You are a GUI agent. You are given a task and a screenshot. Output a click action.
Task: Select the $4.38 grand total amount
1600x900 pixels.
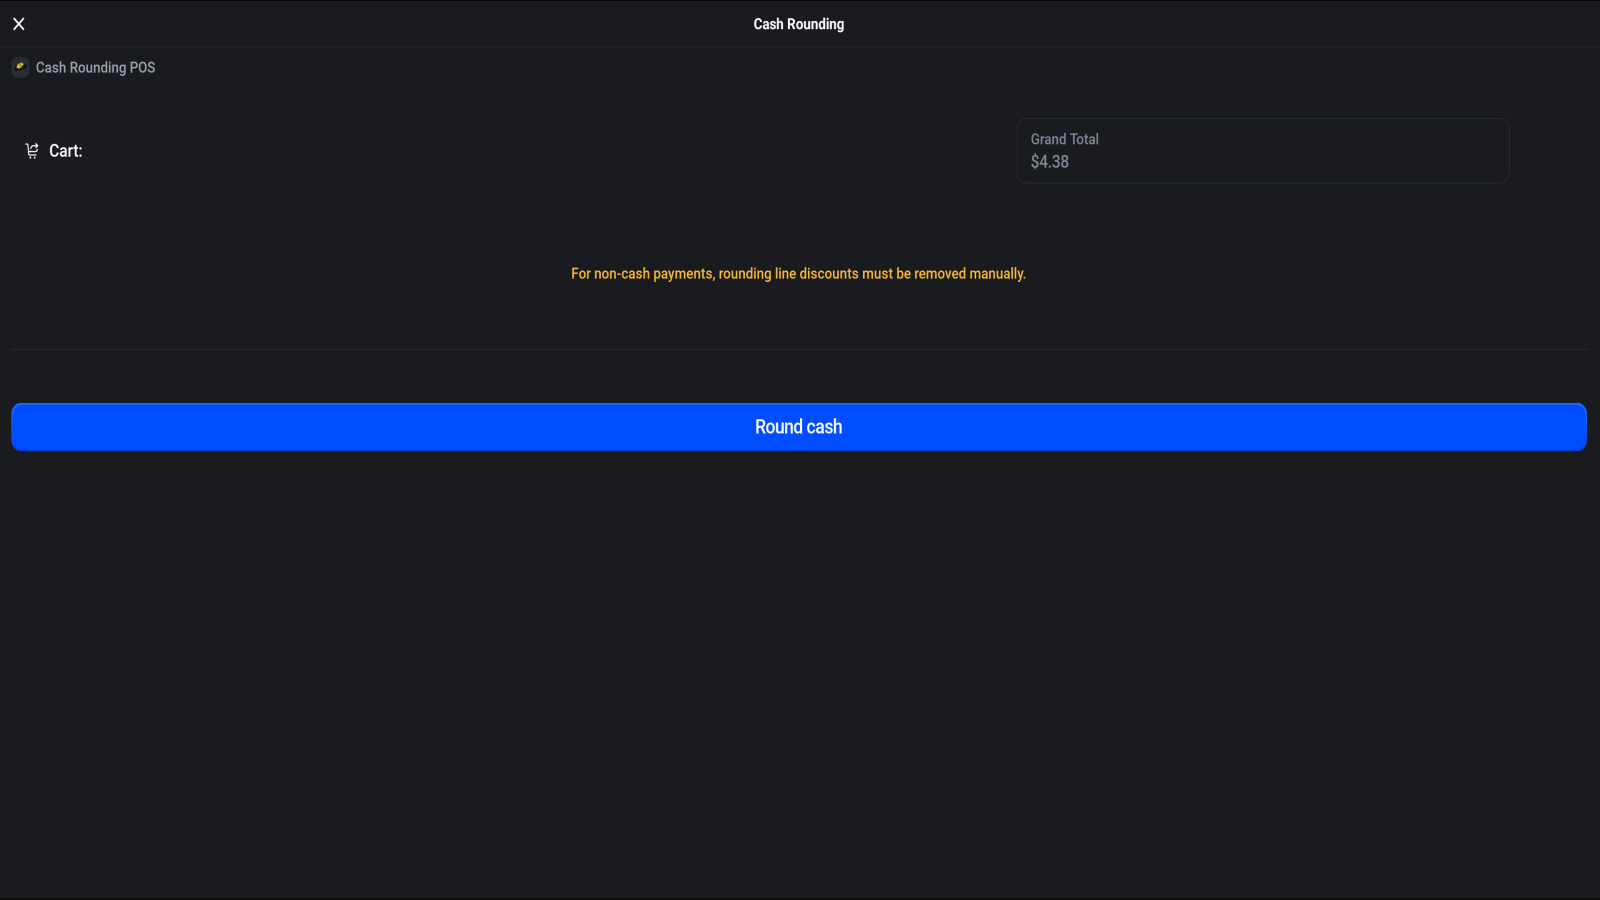tap(1050, 161)
